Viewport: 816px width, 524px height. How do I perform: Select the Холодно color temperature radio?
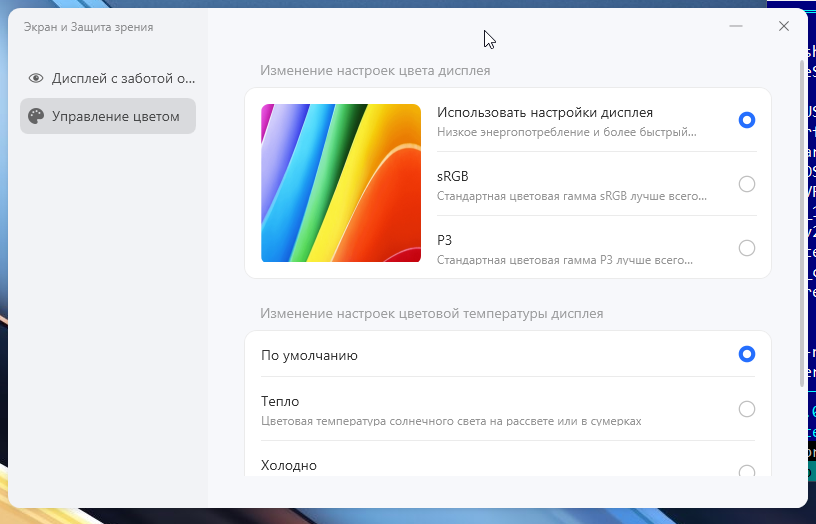[x=747, y=471]
